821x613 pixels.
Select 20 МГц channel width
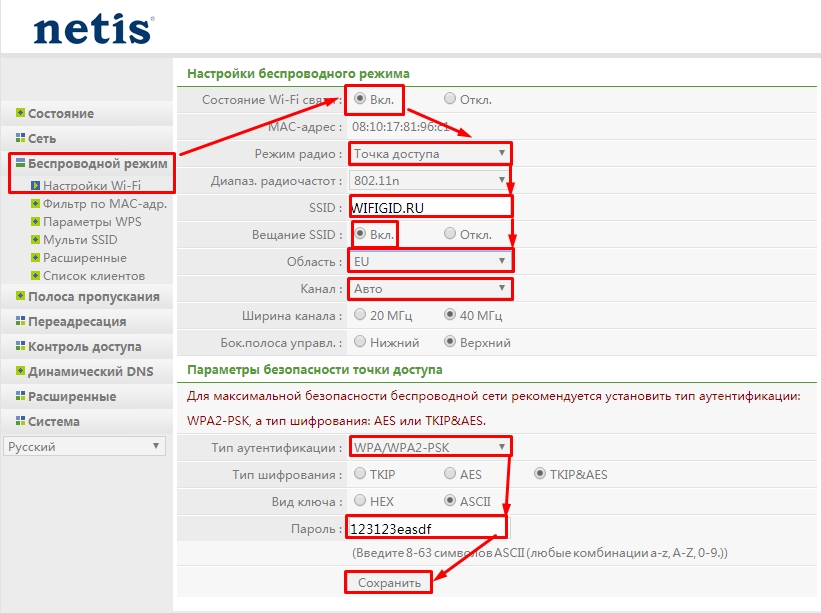click(x=361, y=315)
